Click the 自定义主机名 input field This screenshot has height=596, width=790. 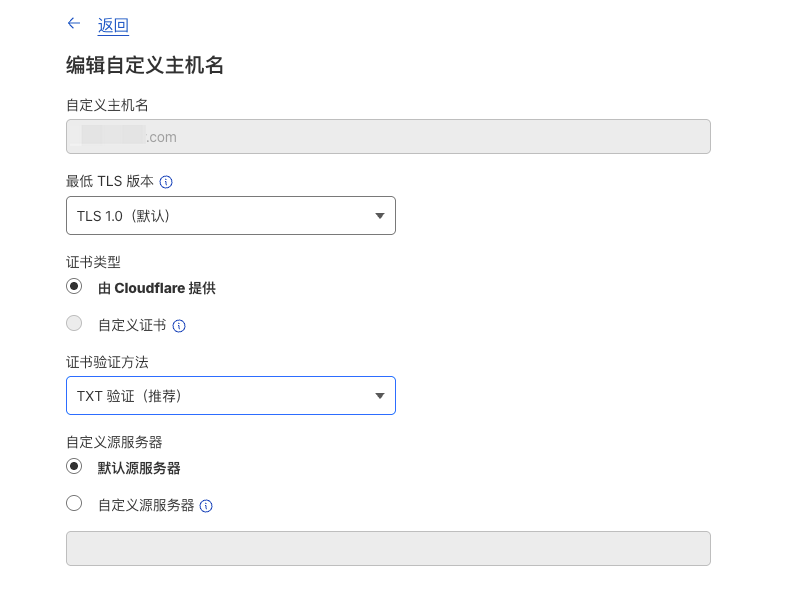pyautogui.click(x=388, y=137)
